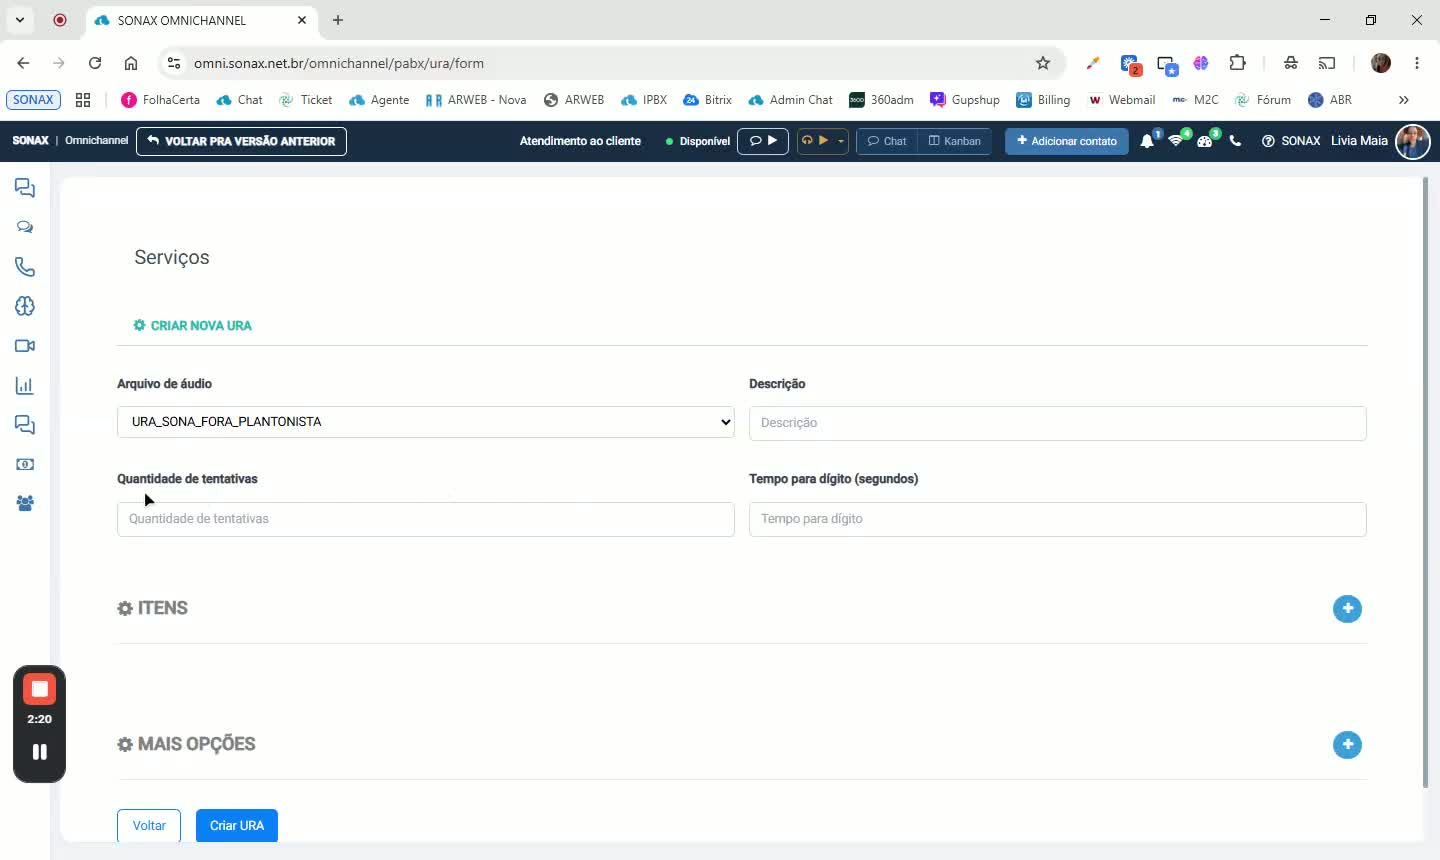The image size is (1440, 860).
Task: Add a new item with ITENS plus icon
Action: [1347, 608]
